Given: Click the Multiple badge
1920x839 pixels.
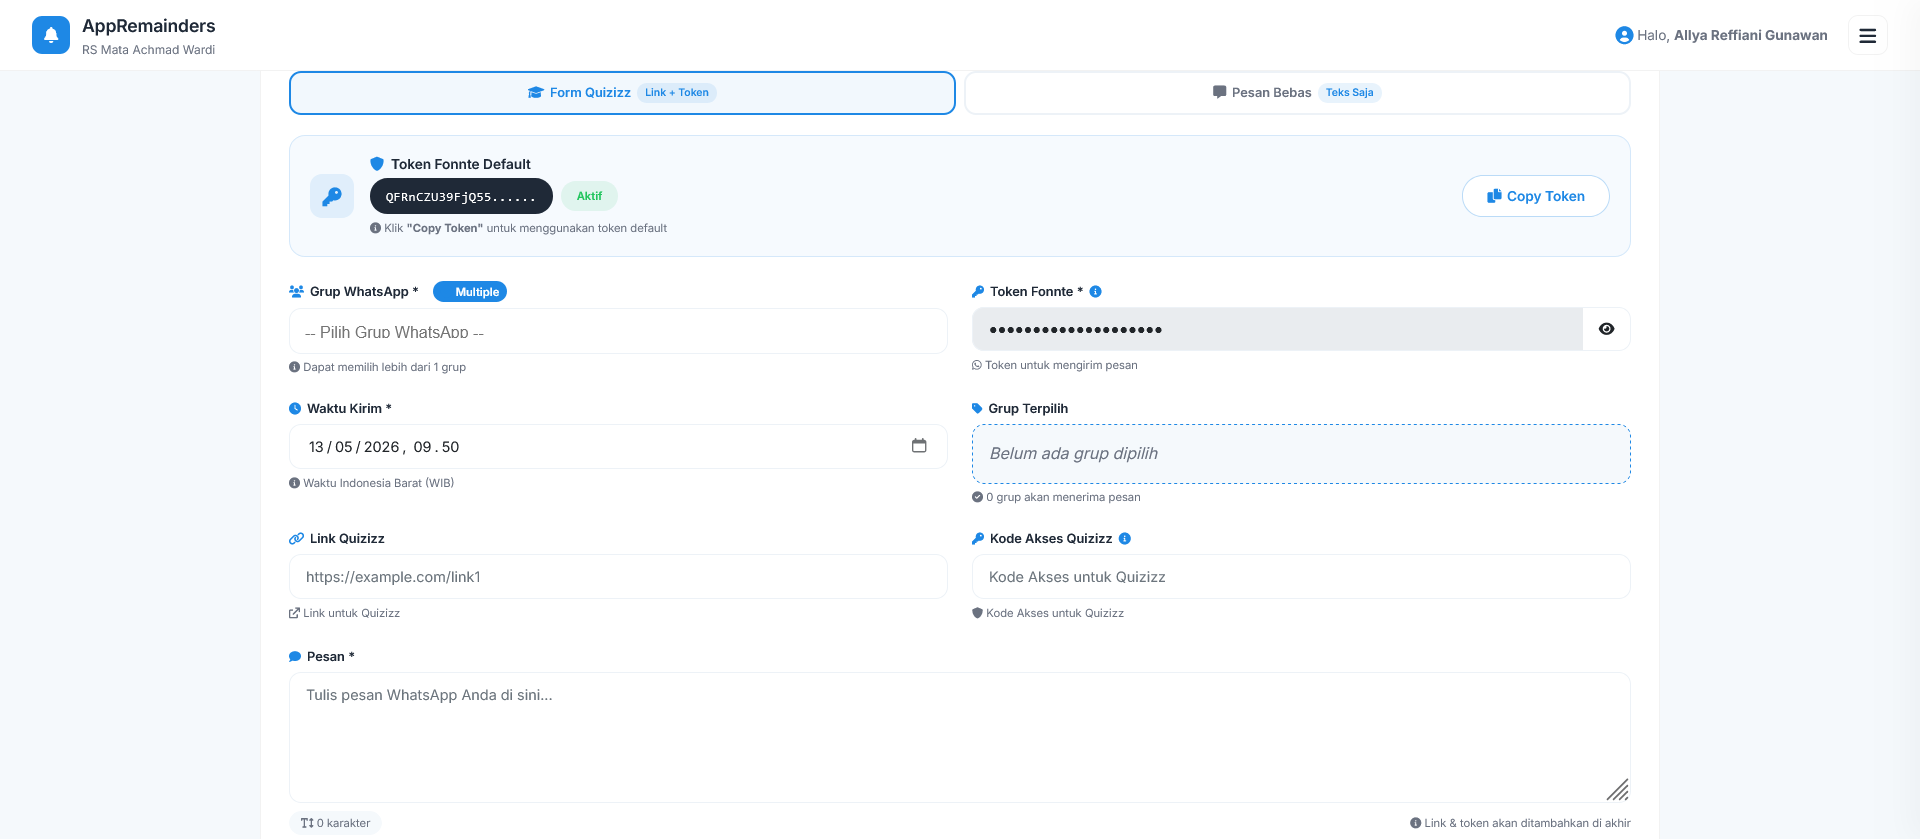Looking at the screenshot, I should [x=470, y=292].
